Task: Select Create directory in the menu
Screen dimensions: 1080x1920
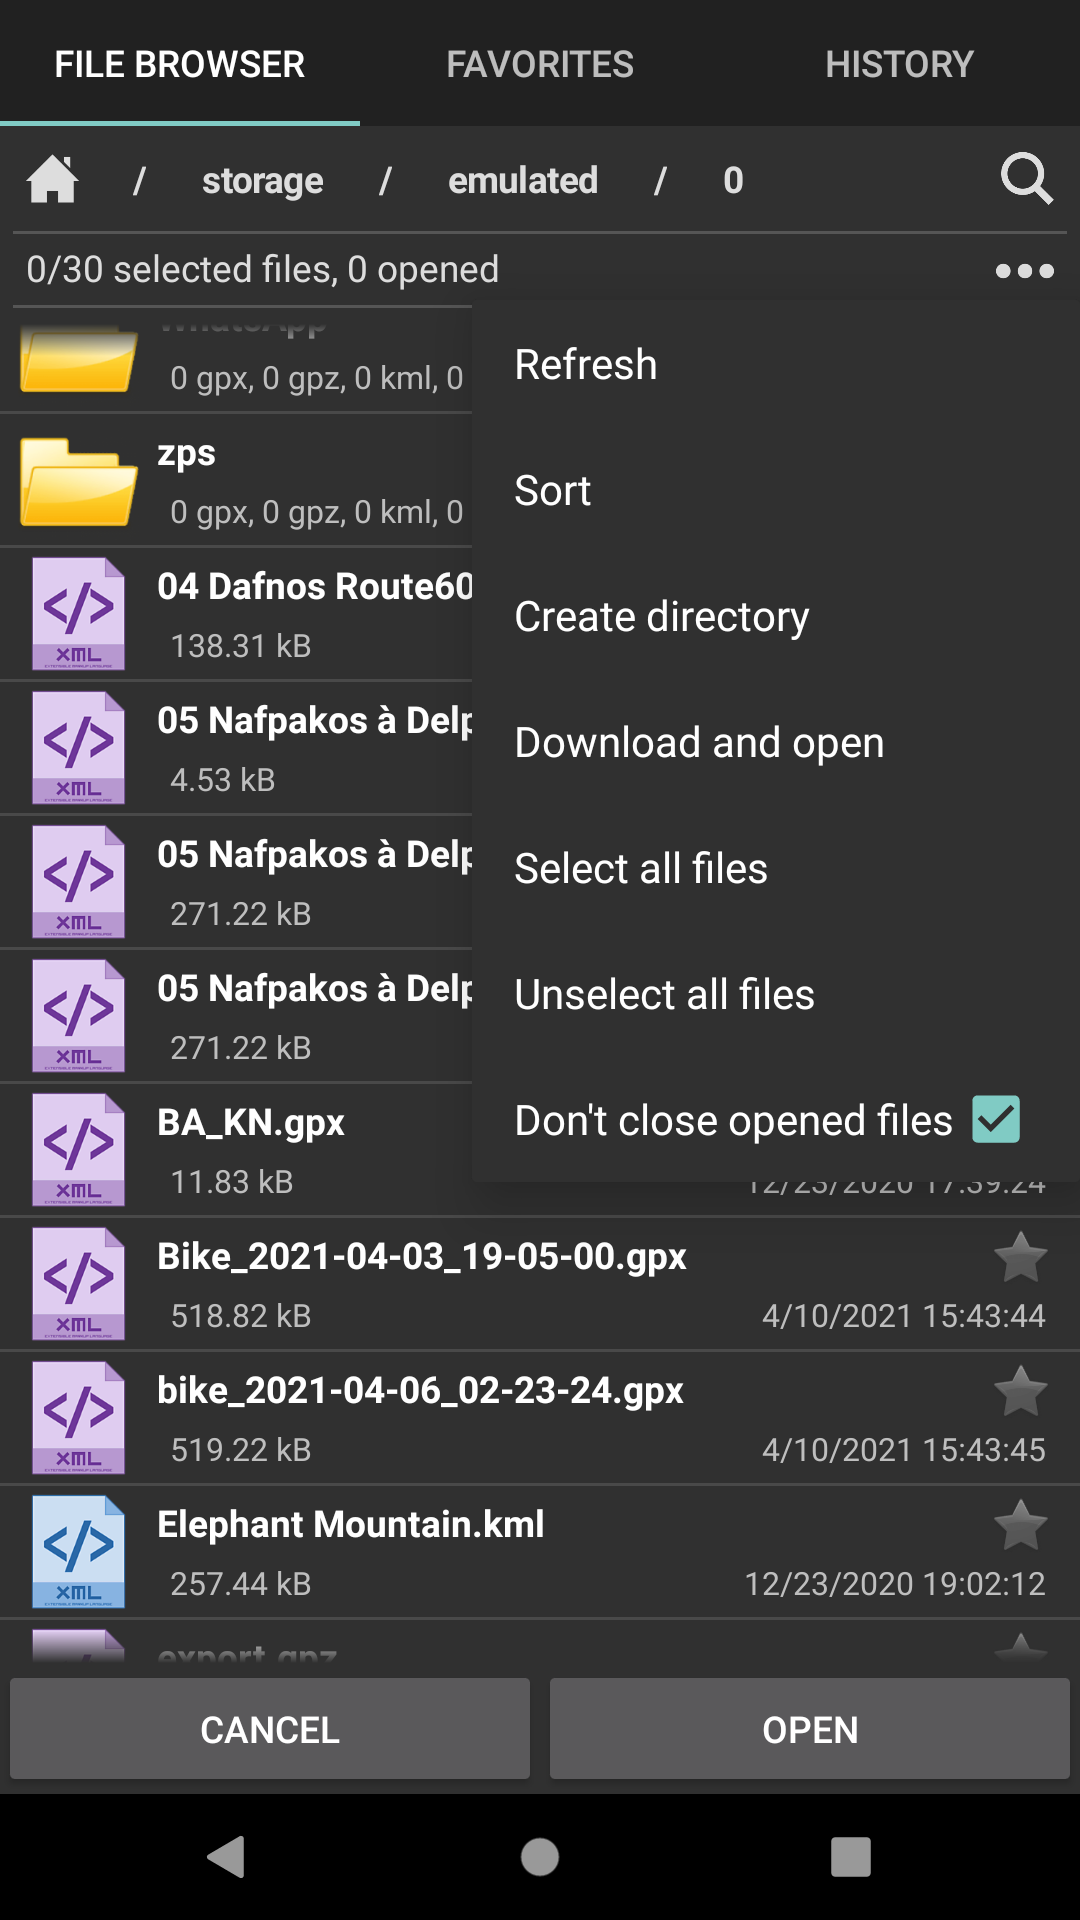Action: [661, 617]
